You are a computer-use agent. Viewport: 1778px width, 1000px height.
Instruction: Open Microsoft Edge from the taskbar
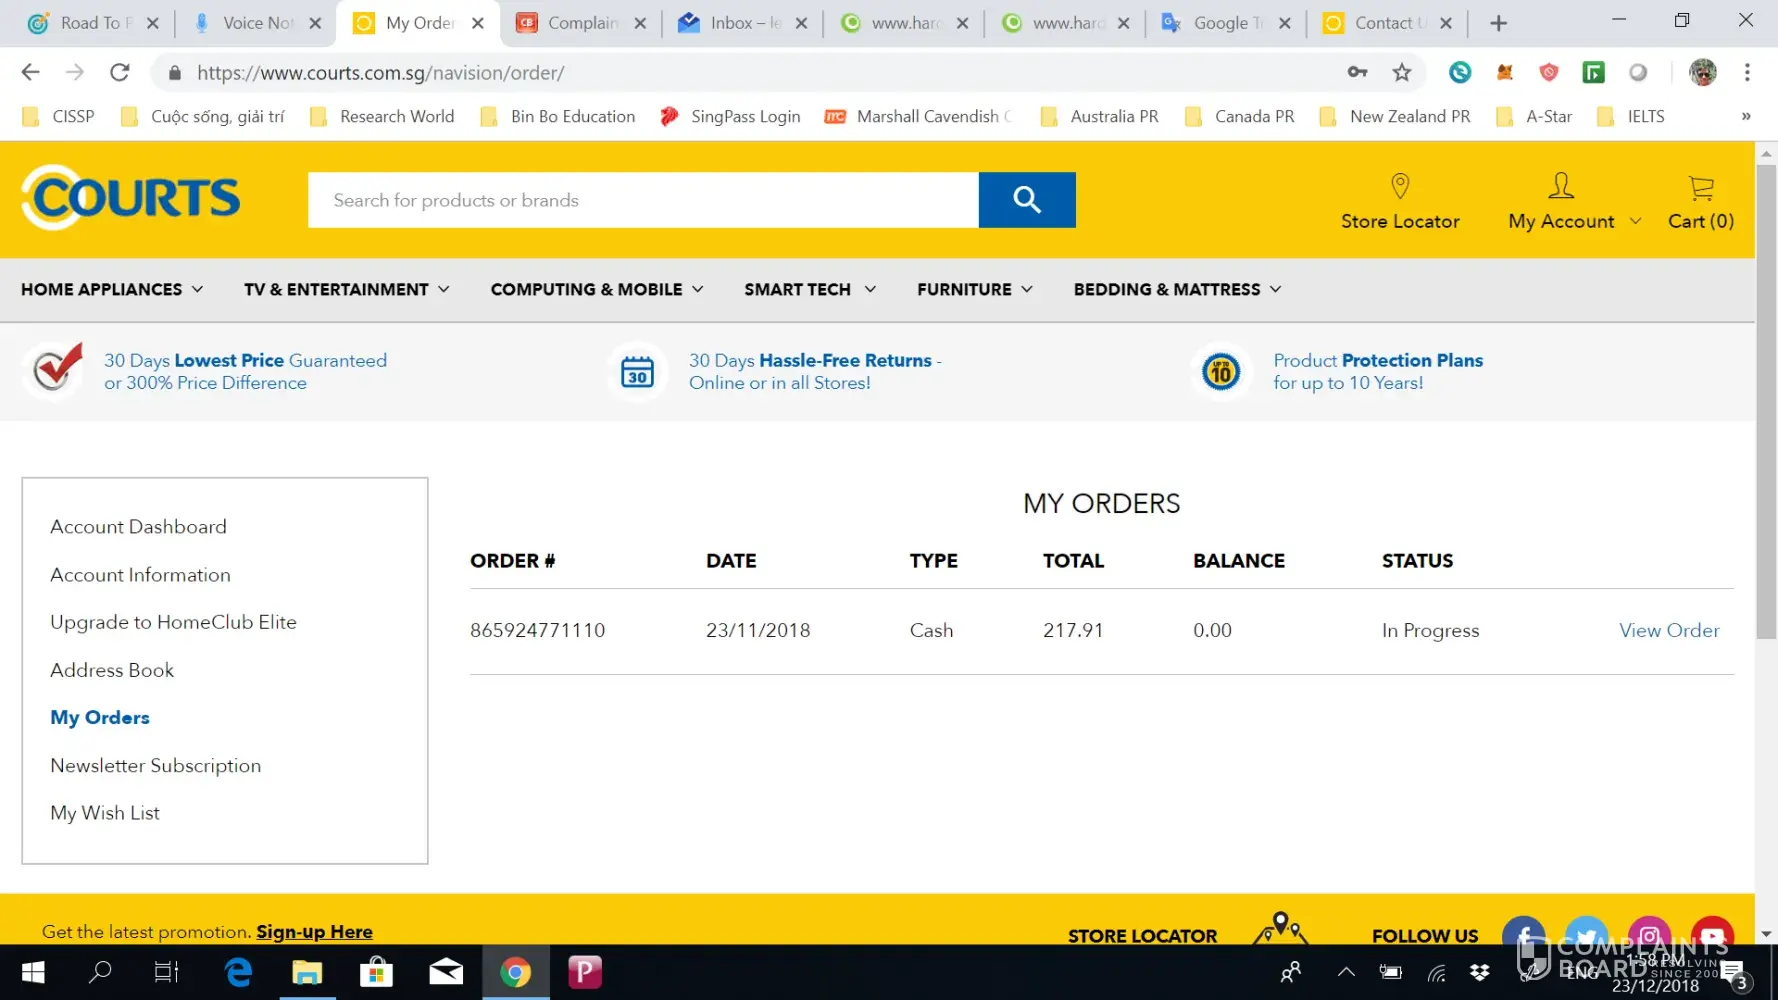coord(238,972)
